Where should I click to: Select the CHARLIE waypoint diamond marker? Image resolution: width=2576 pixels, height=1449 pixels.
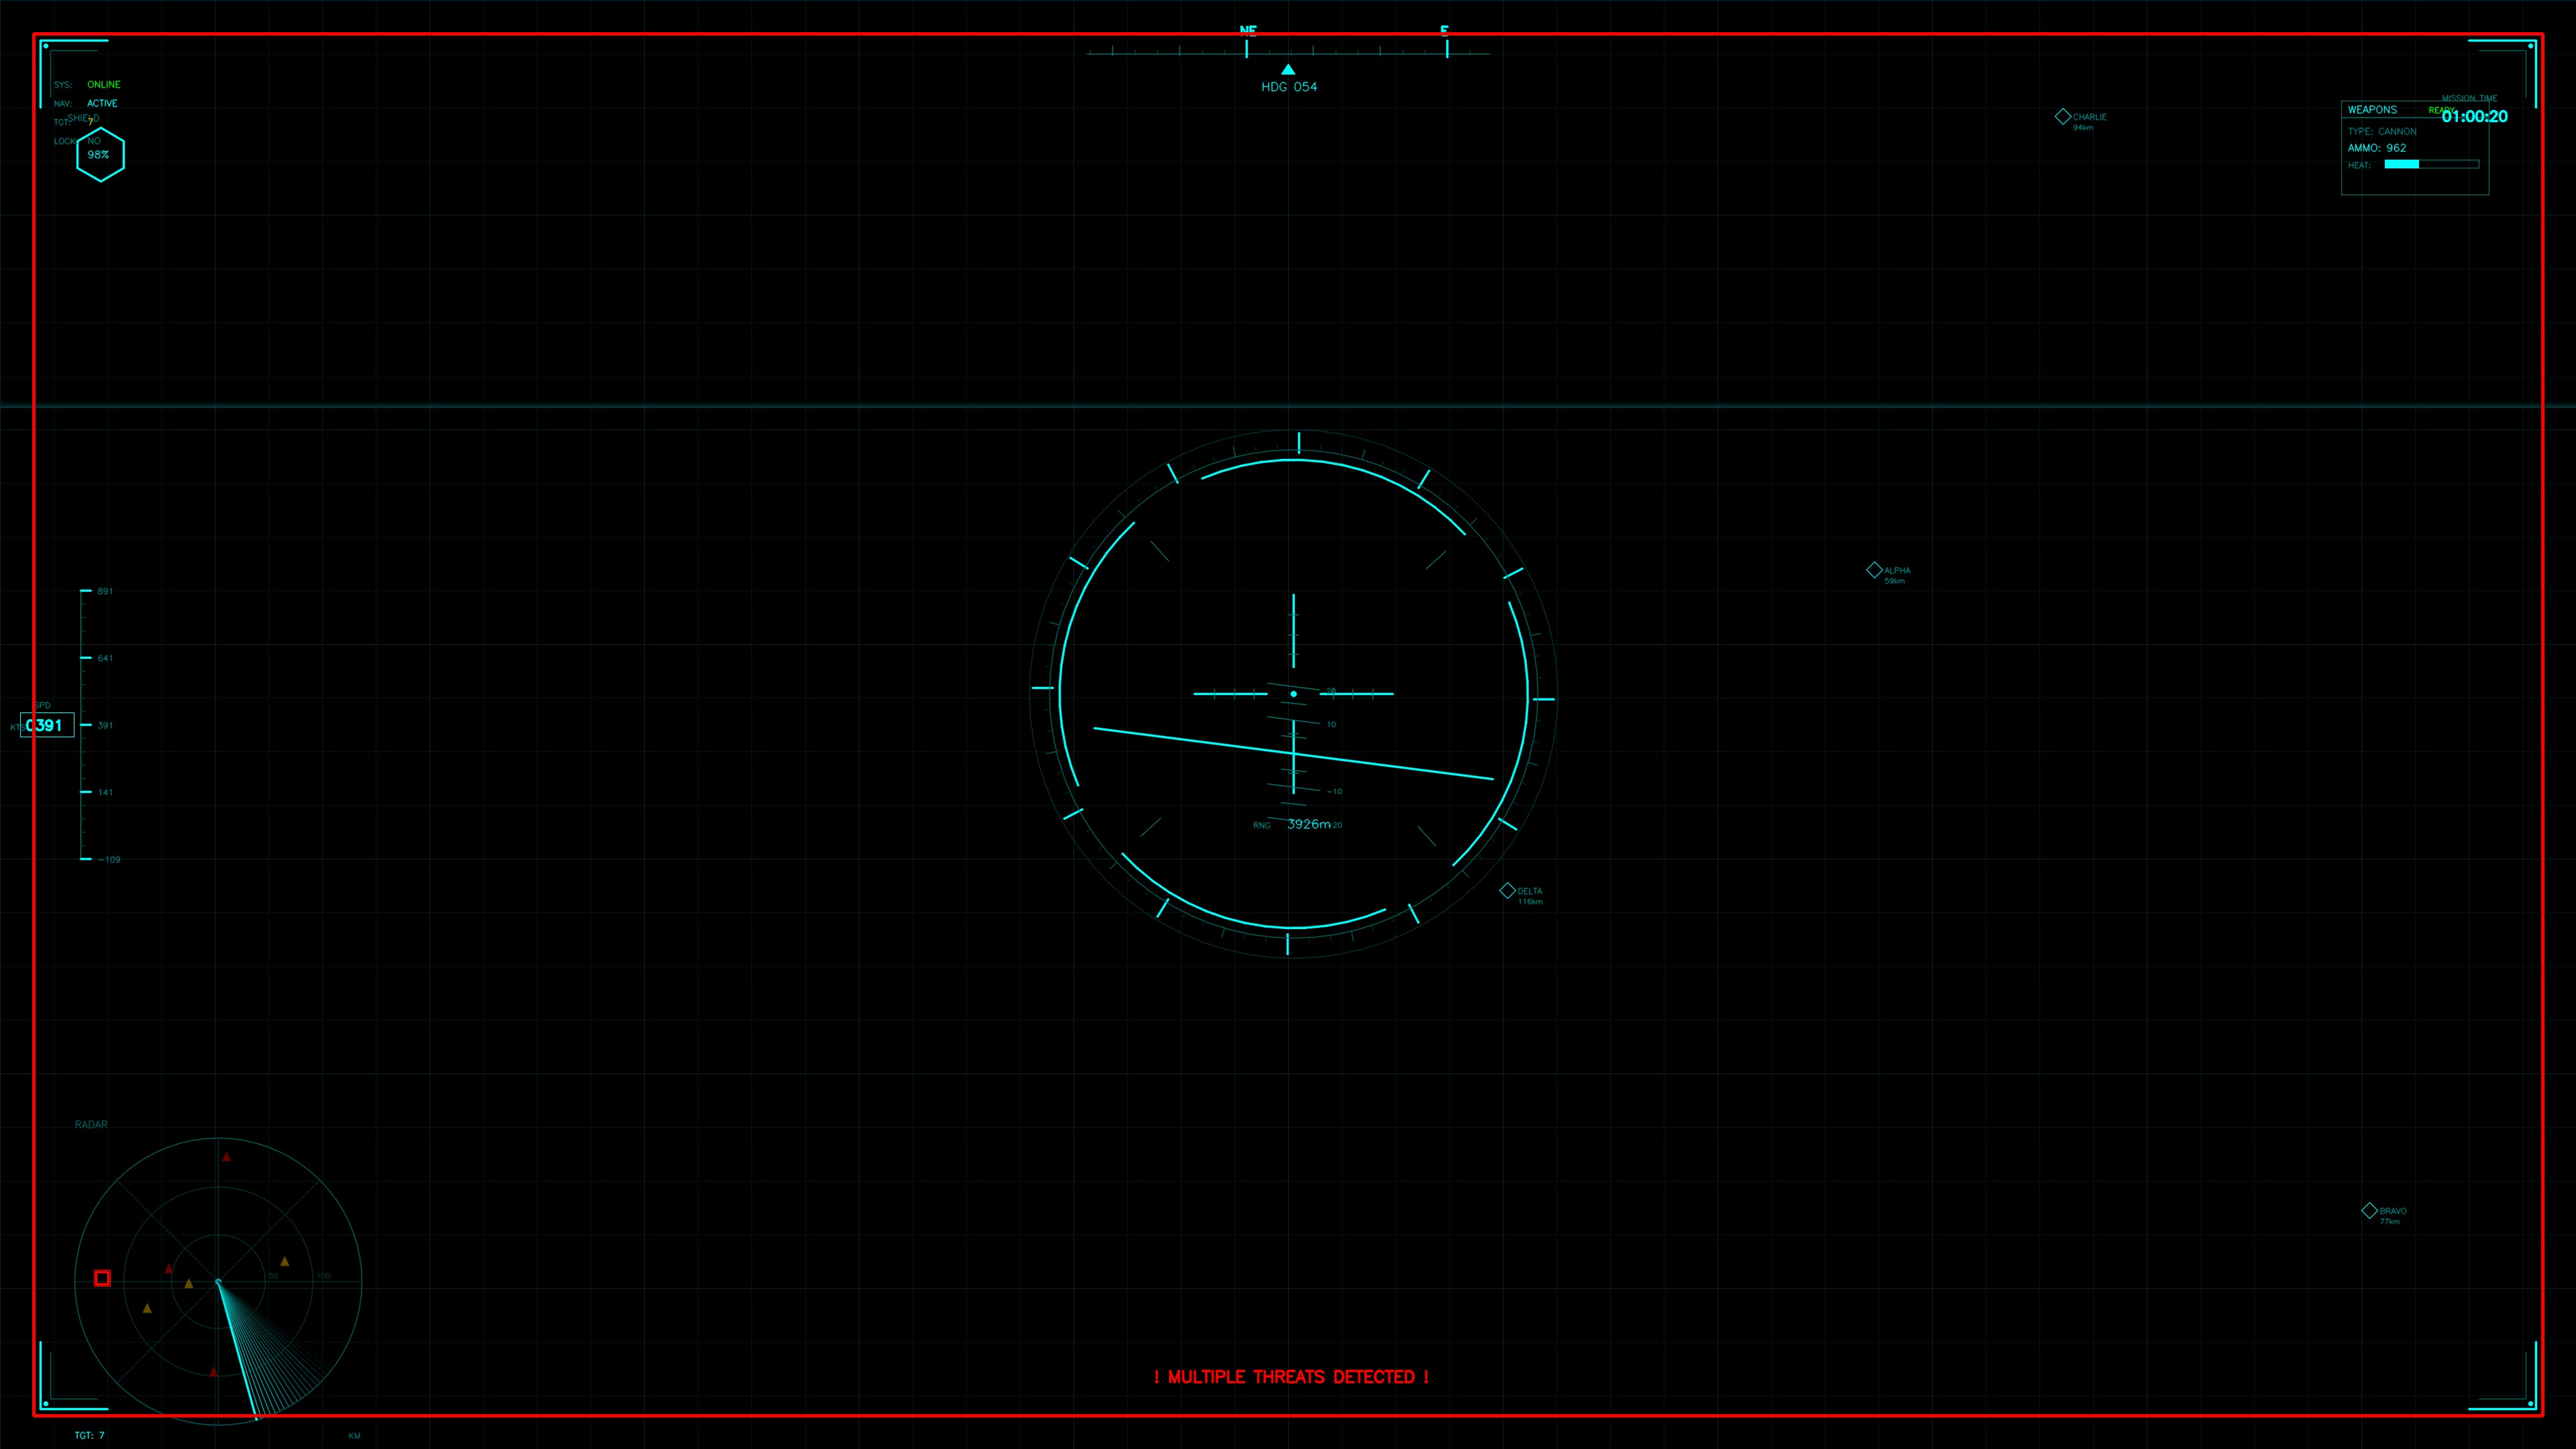click(2062, 117)
